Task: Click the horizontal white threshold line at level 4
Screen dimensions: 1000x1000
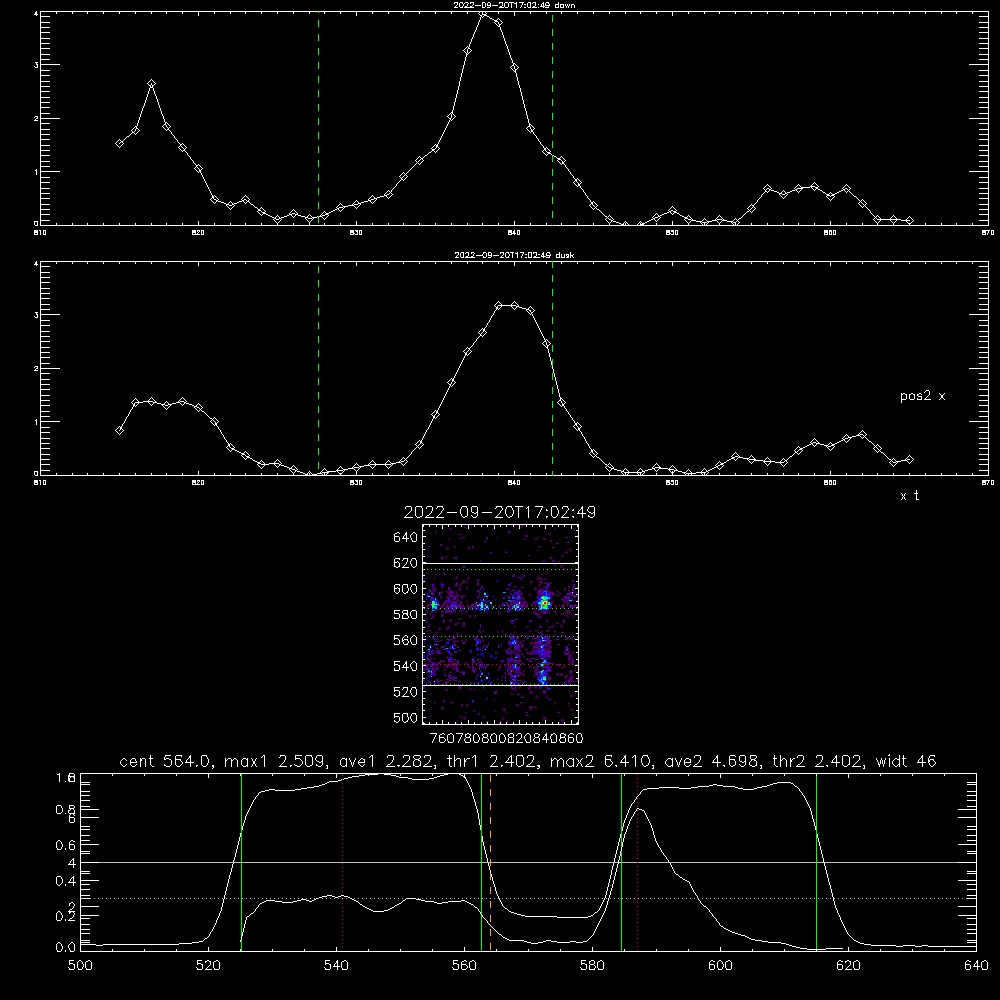Action: coord(528,862)
